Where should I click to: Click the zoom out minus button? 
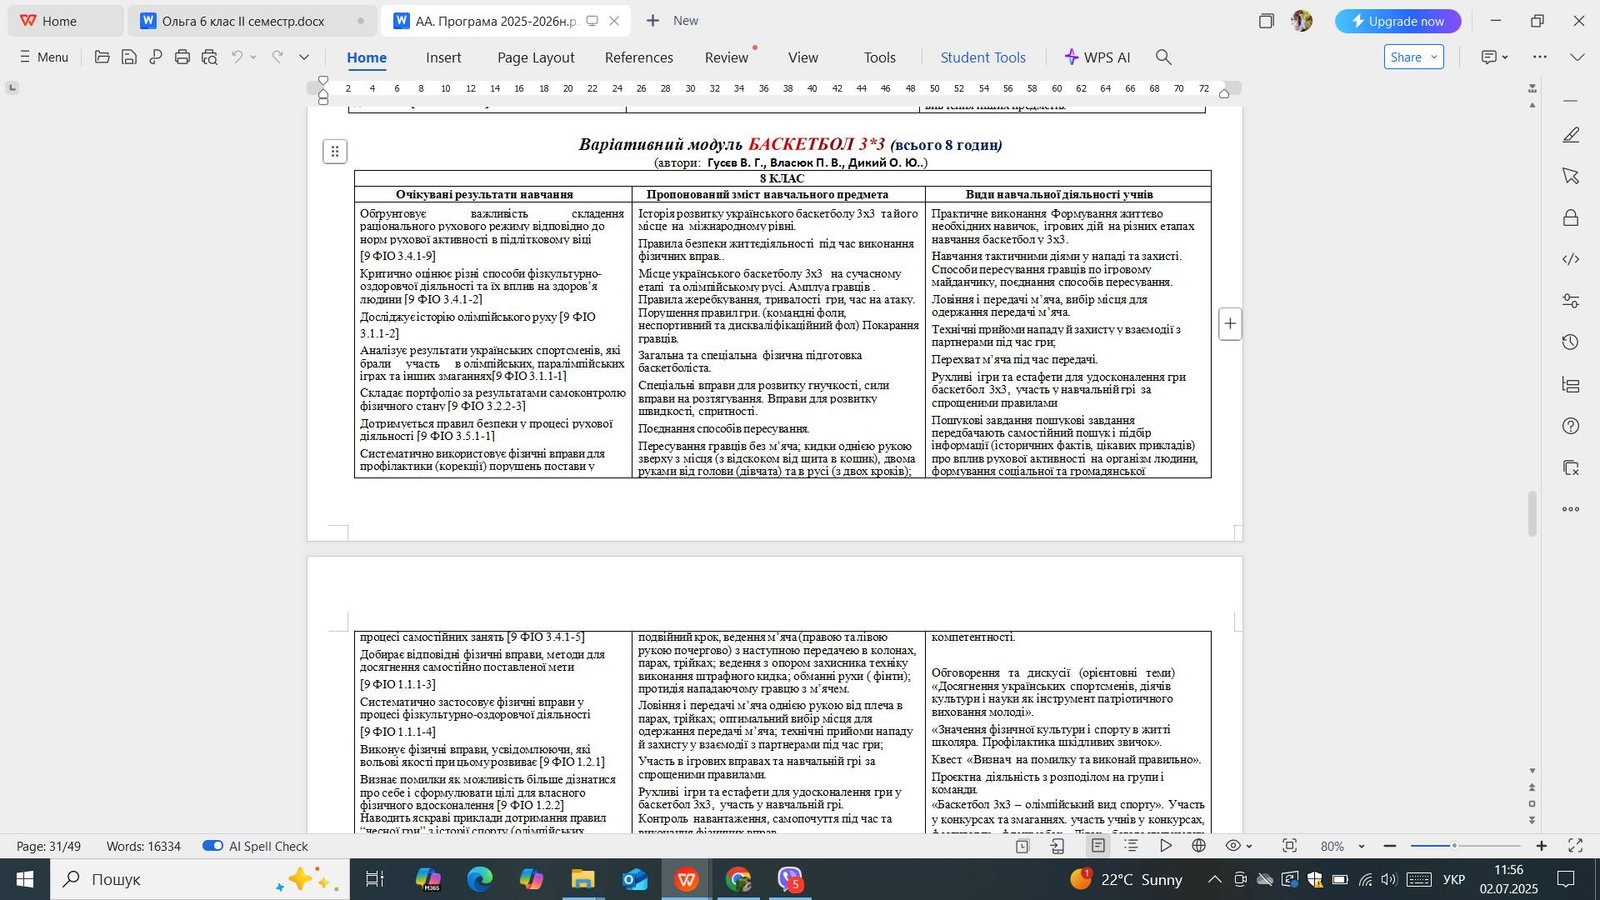coord(1390,846)
